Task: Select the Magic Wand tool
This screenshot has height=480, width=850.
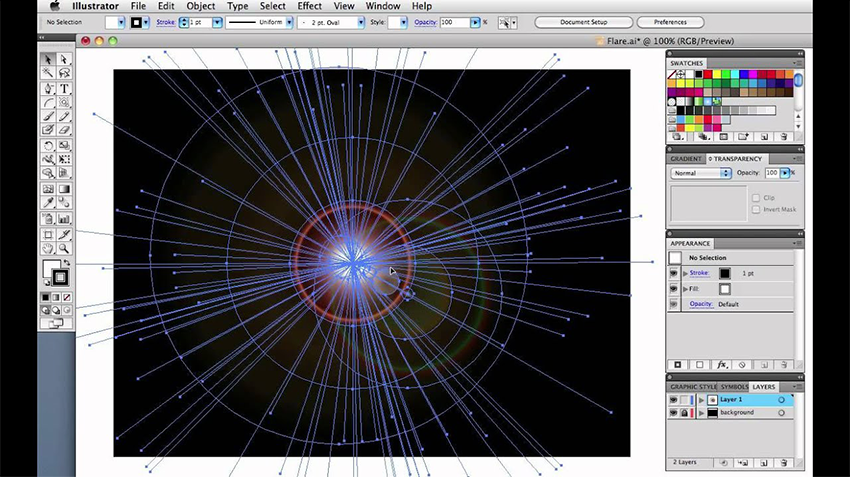Action: click(47, 74)
